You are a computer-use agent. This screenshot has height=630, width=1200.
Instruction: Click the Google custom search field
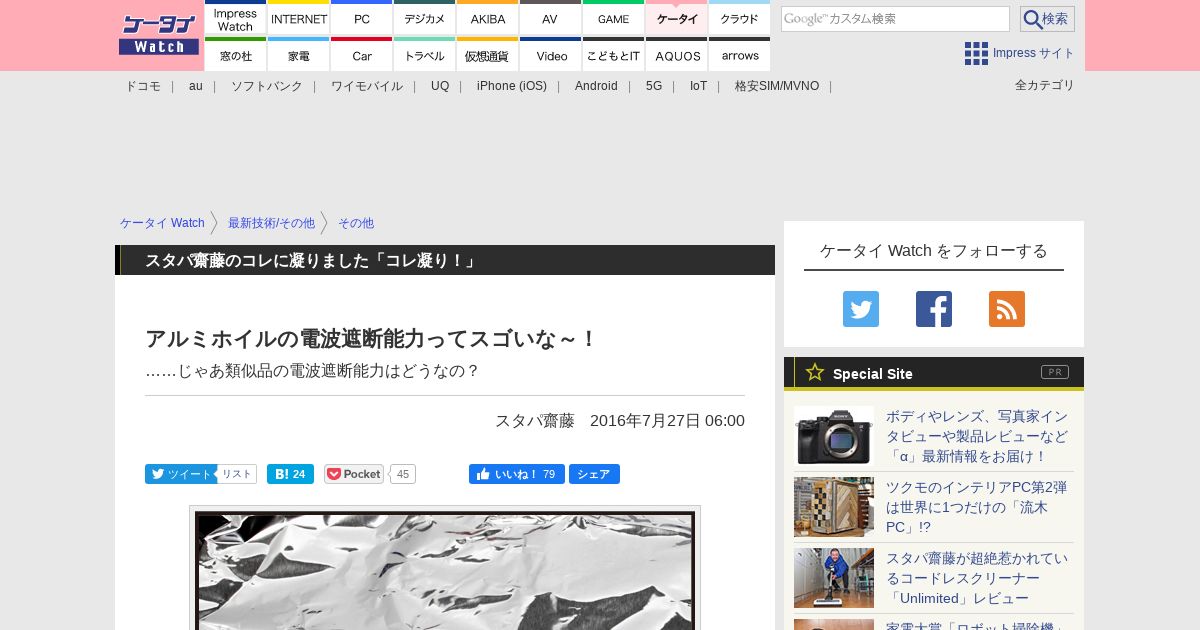pyautogui.click(x=895, y=19)
